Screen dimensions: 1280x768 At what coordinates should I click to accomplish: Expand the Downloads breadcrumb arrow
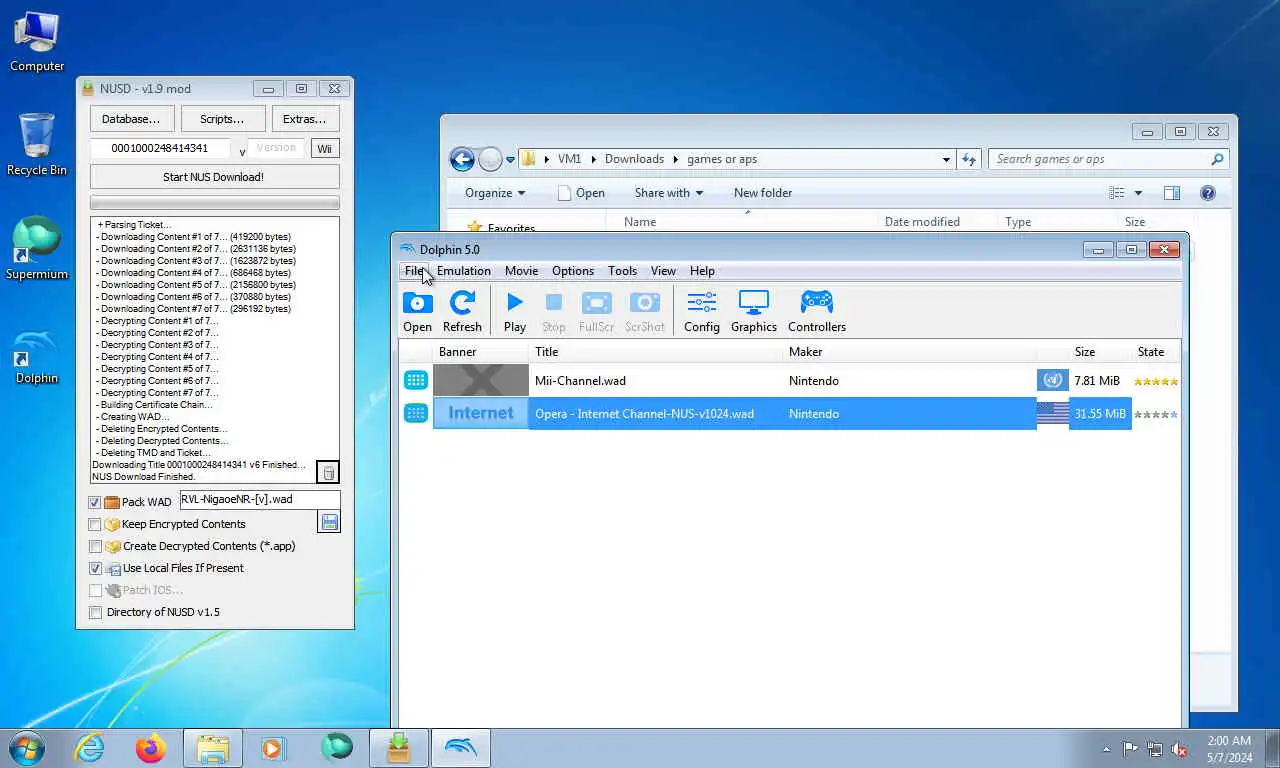pos(676,159)
